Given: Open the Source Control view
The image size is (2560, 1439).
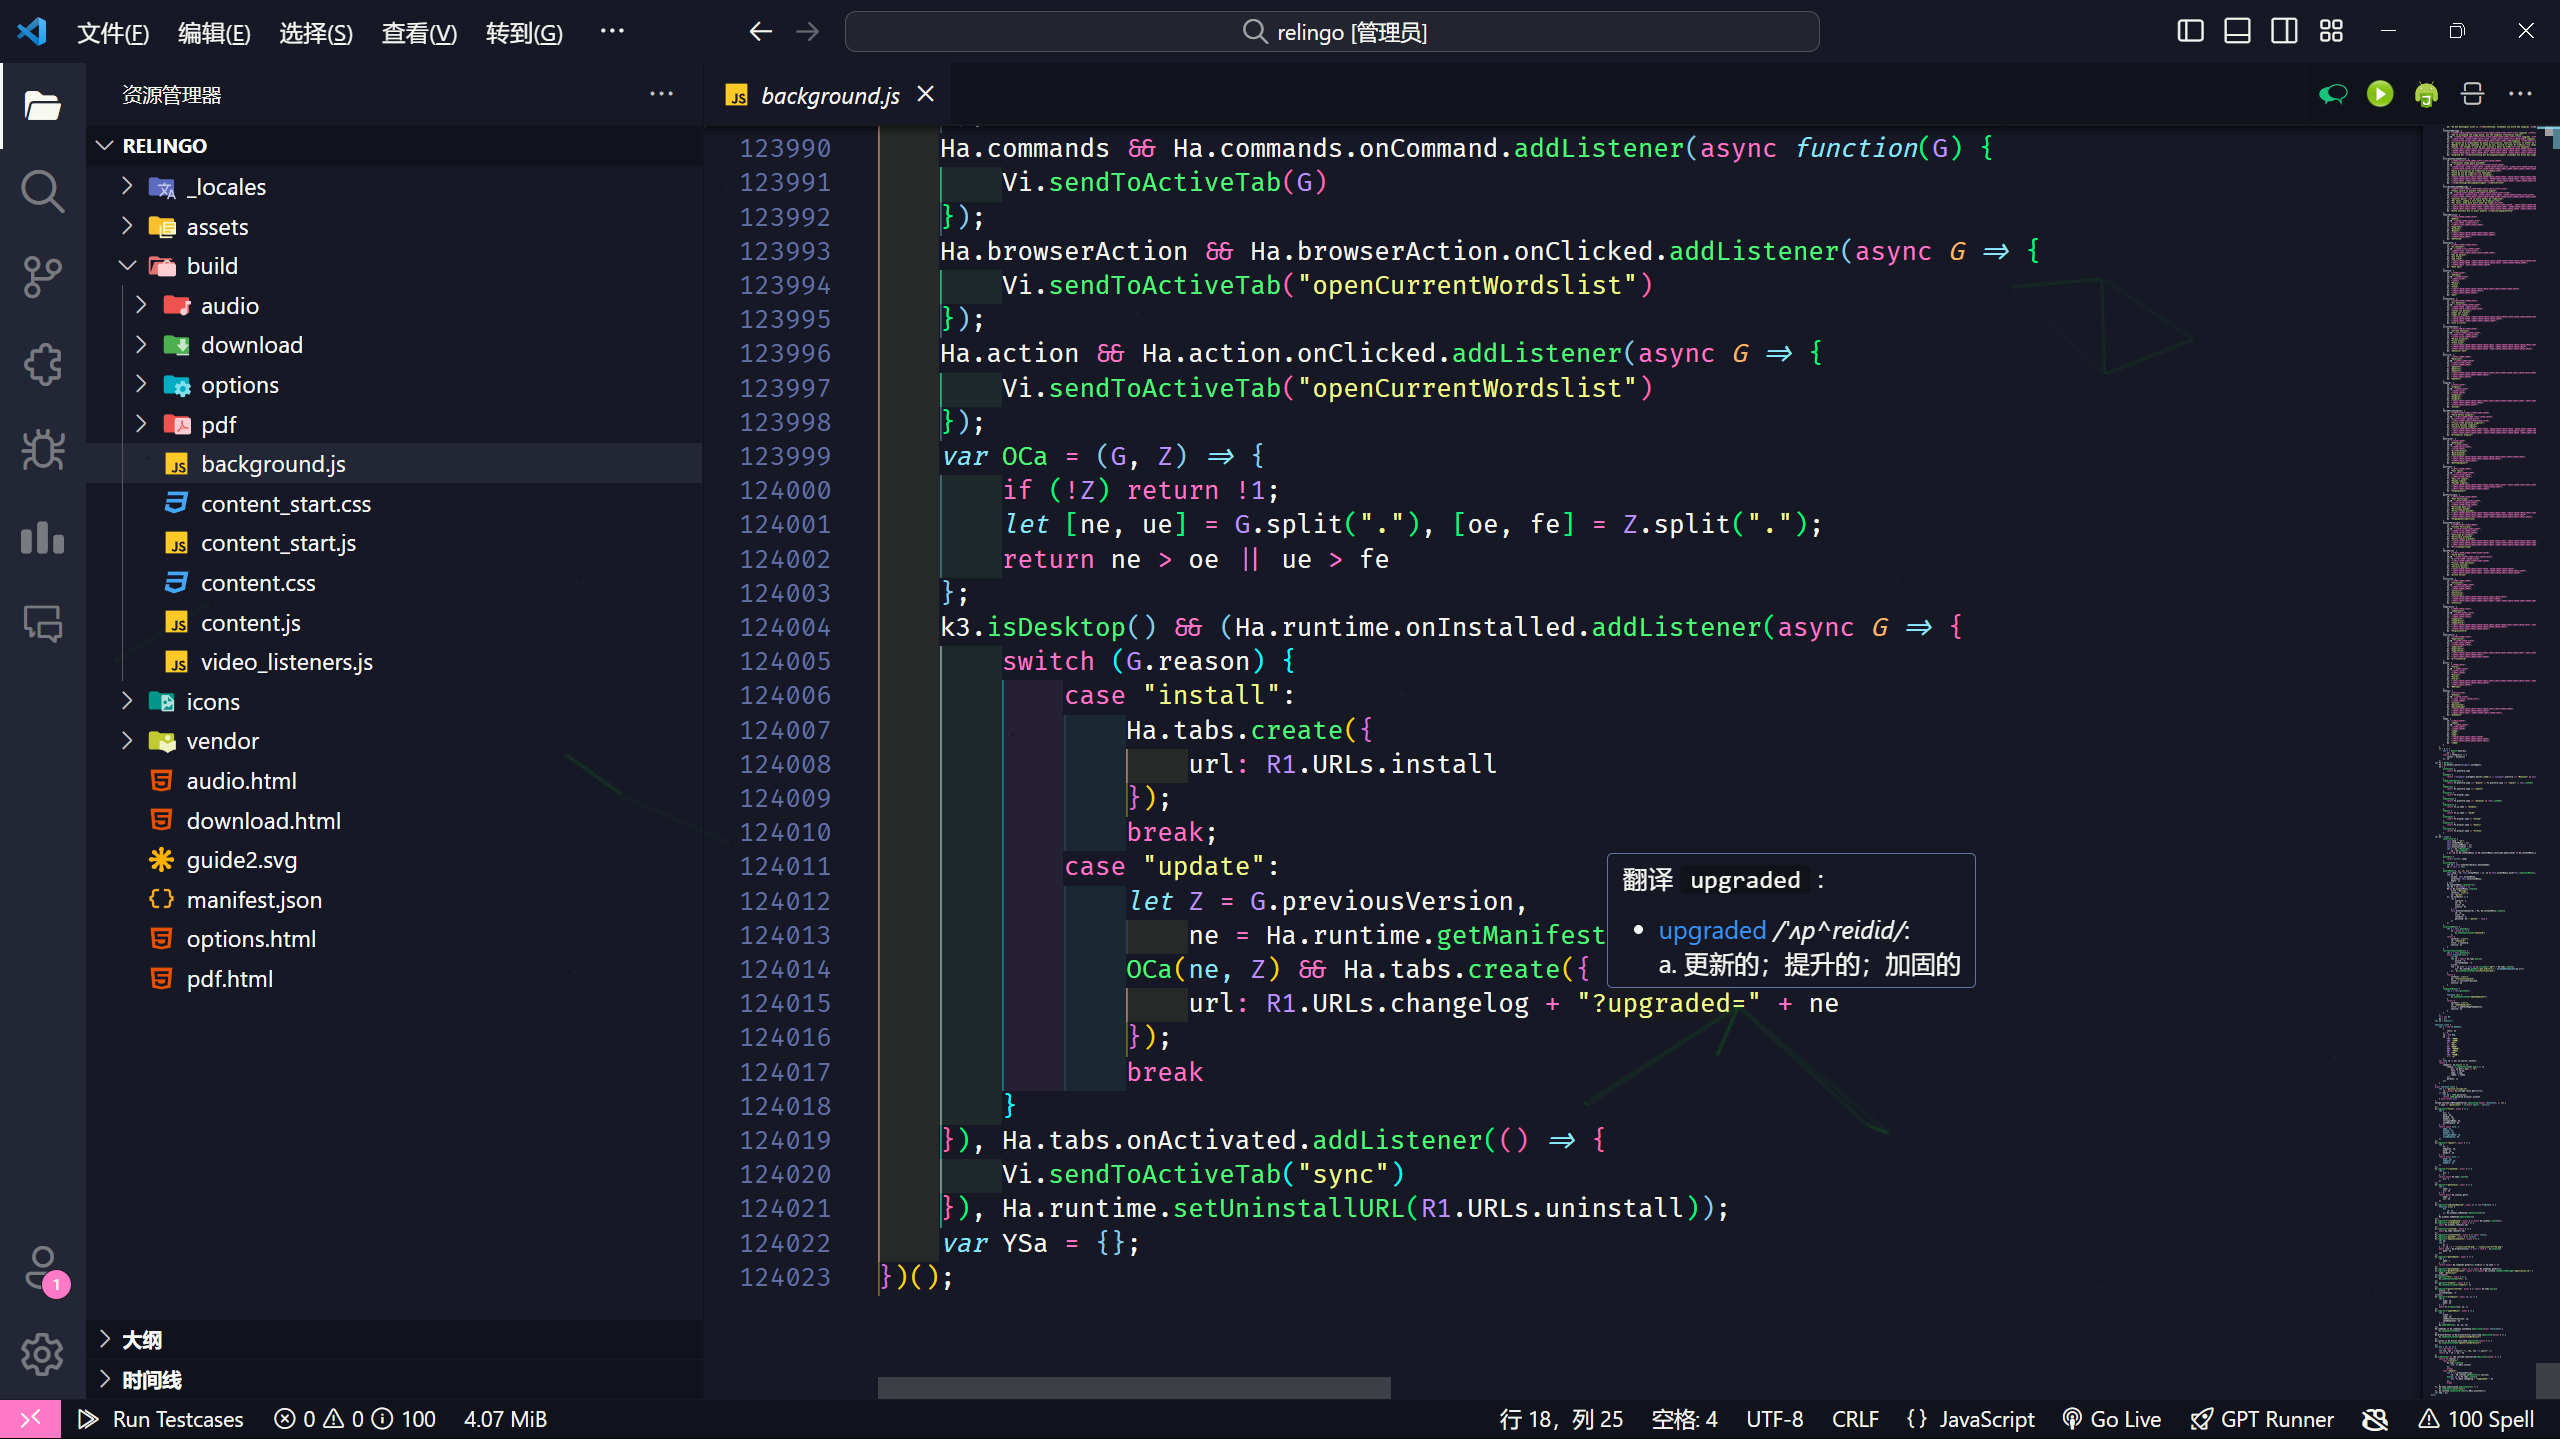Looking at the screenshot, I should [42, 277].
